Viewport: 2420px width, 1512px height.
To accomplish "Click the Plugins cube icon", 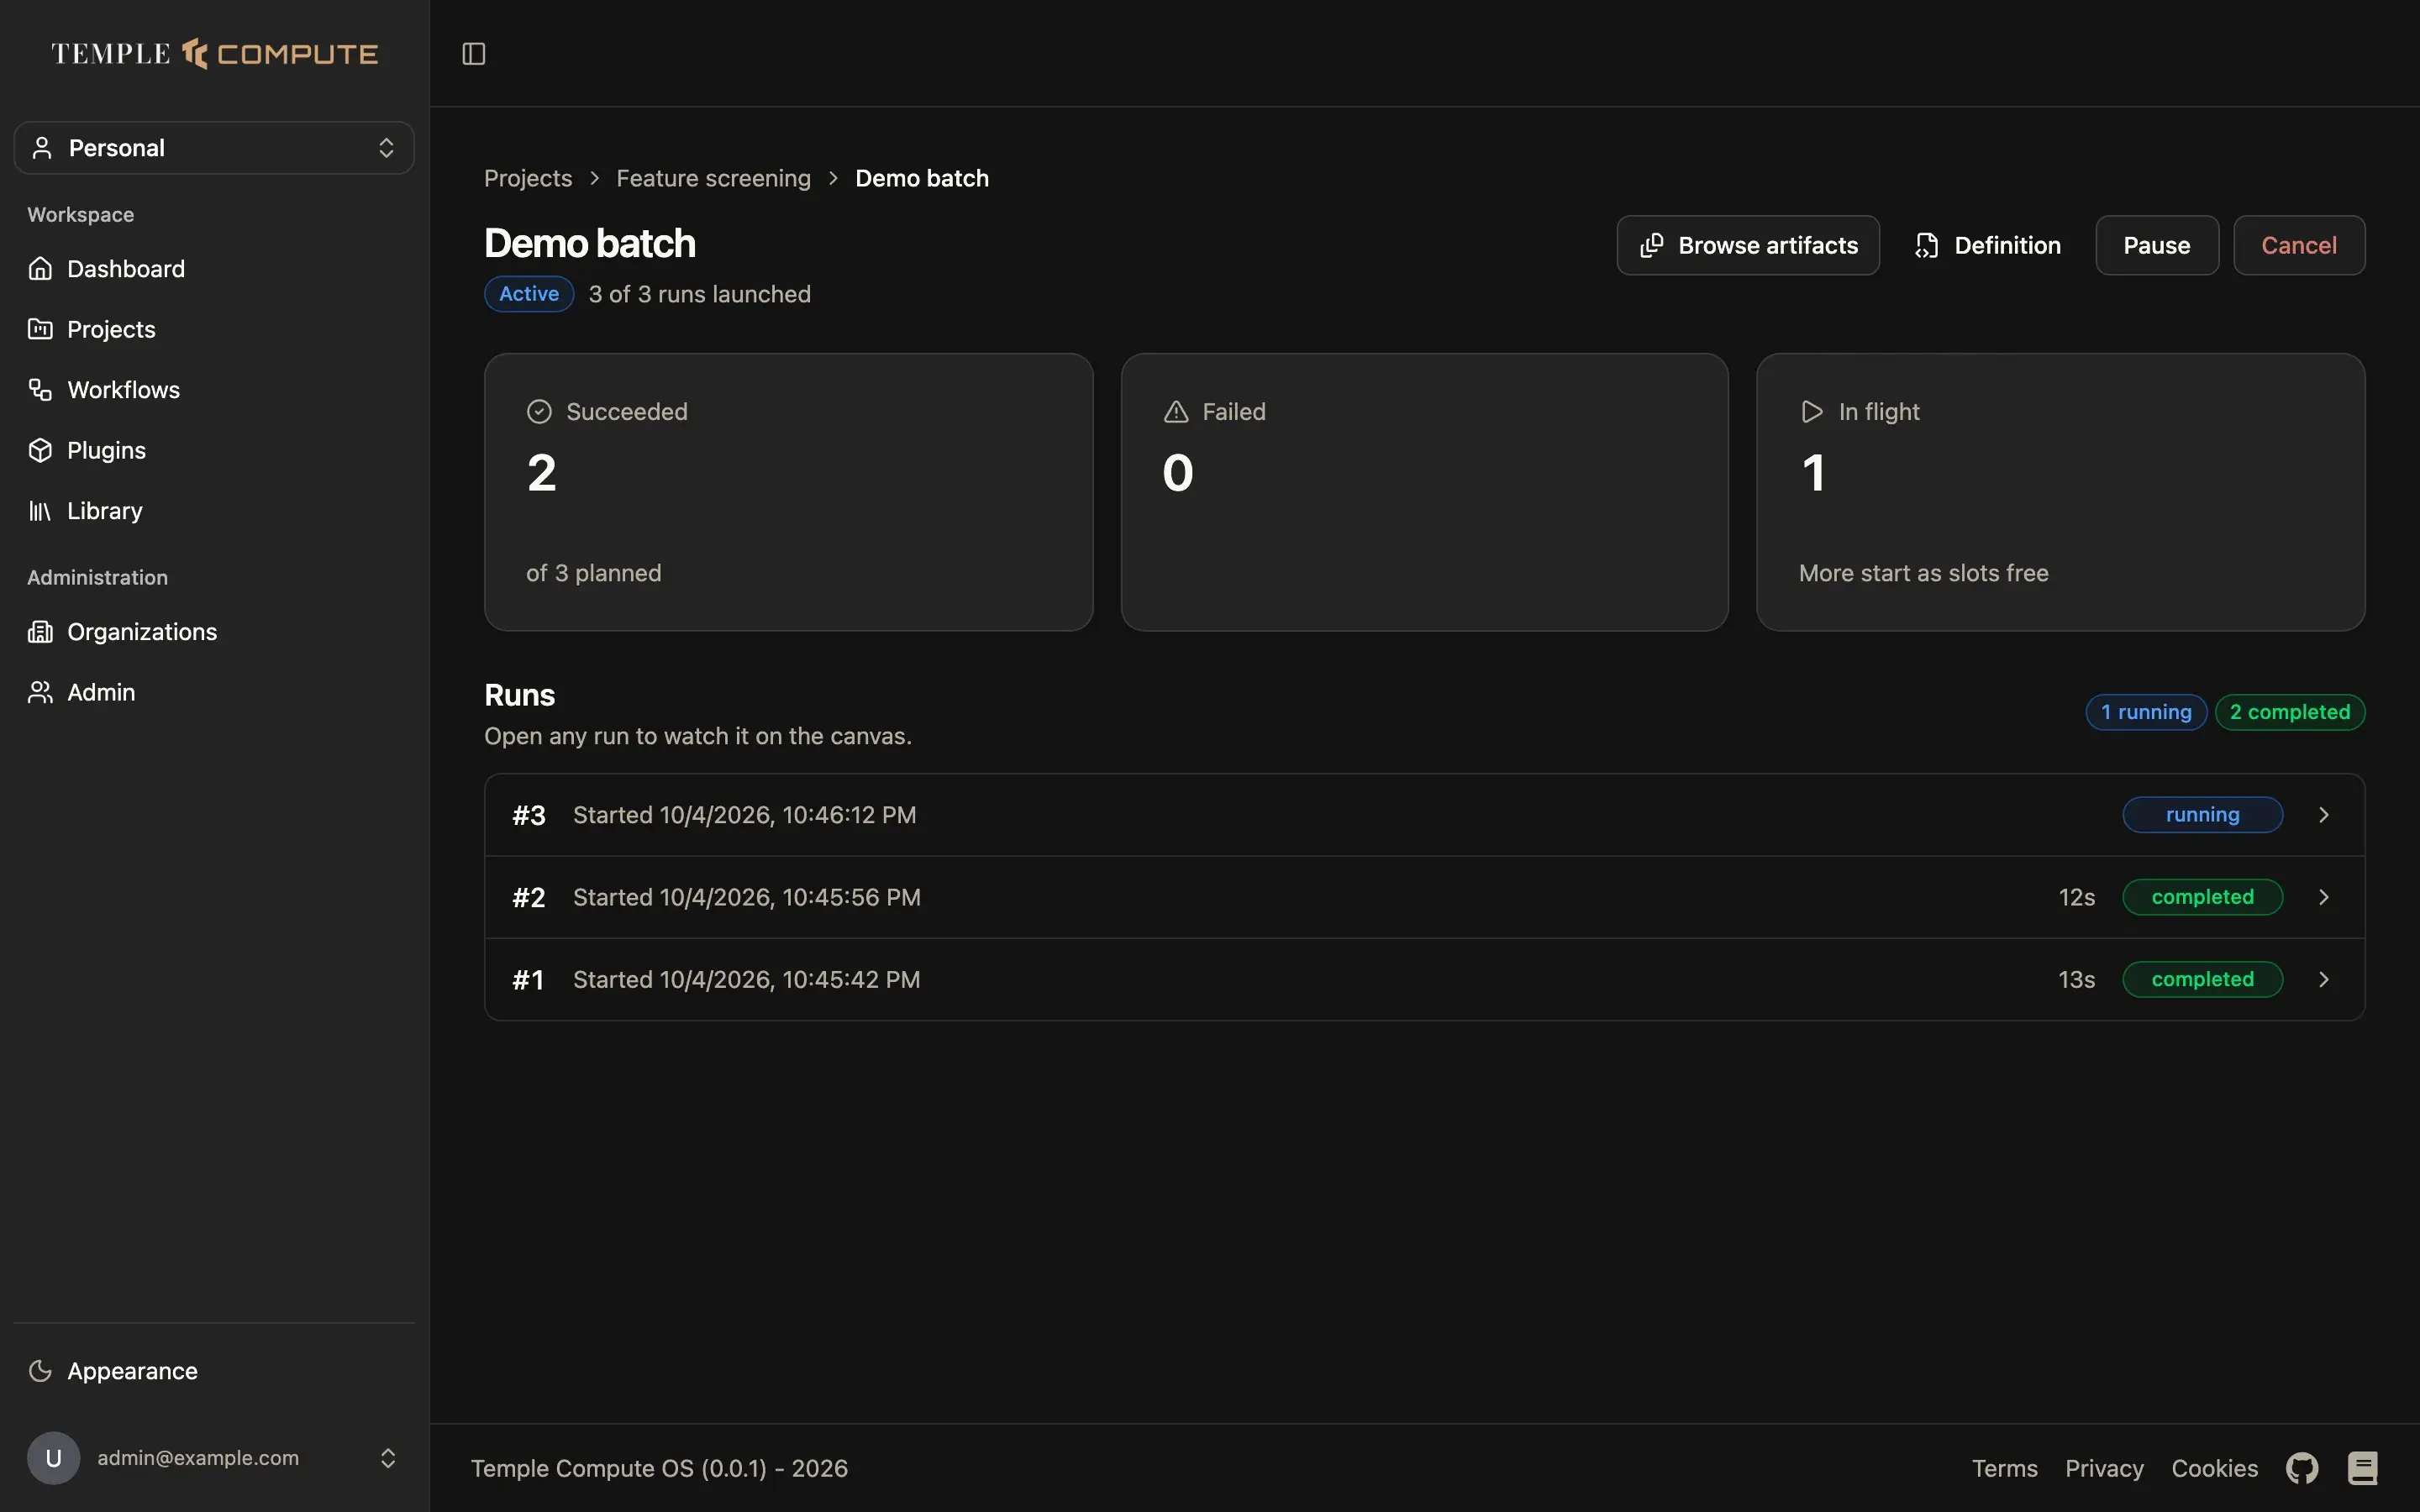I will pos(40,450).
